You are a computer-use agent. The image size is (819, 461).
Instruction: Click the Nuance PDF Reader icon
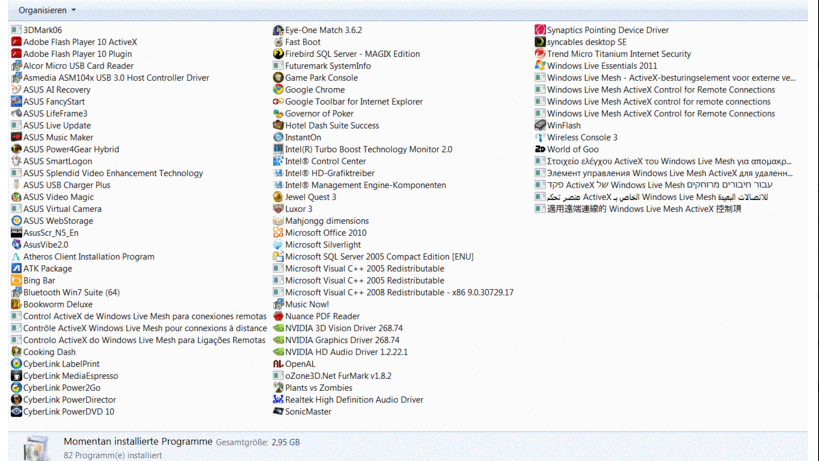click(x=278, y=316)
